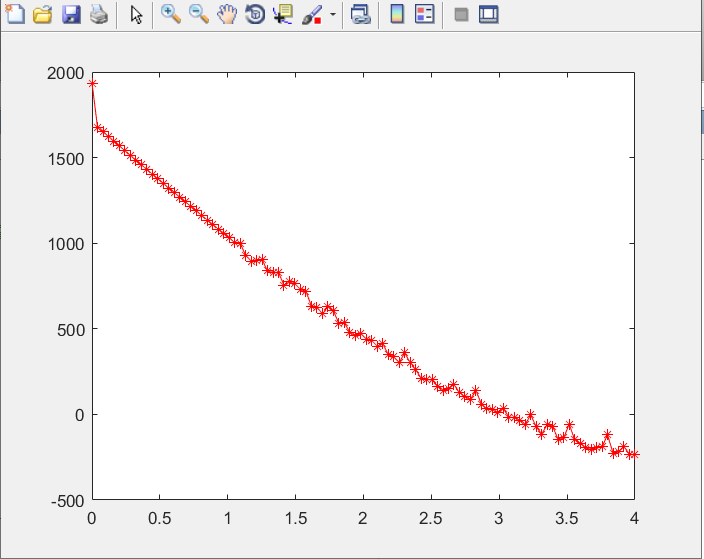The image size is (704, 559).
Task: Insert a legend
Action: [425, 14]
